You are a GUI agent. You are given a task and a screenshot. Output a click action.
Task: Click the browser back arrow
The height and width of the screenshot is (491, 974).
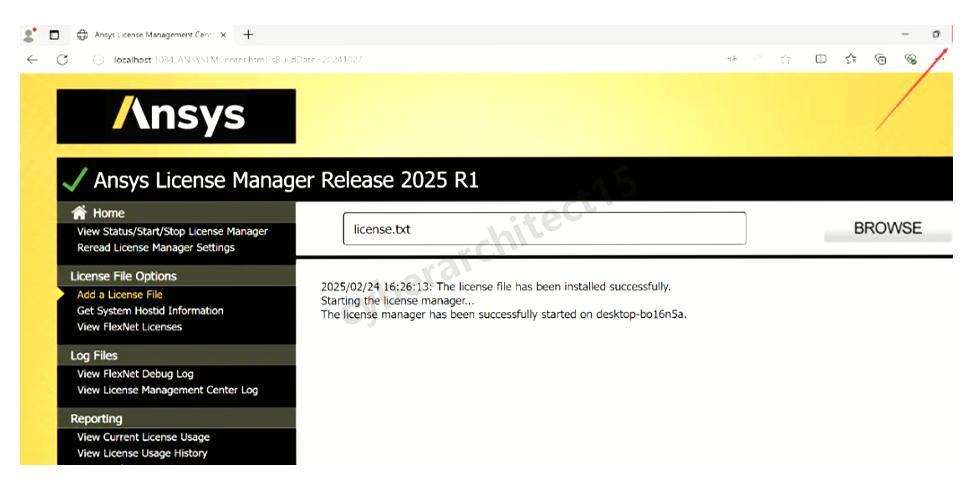pyautogui.click(x=32, y=60)
